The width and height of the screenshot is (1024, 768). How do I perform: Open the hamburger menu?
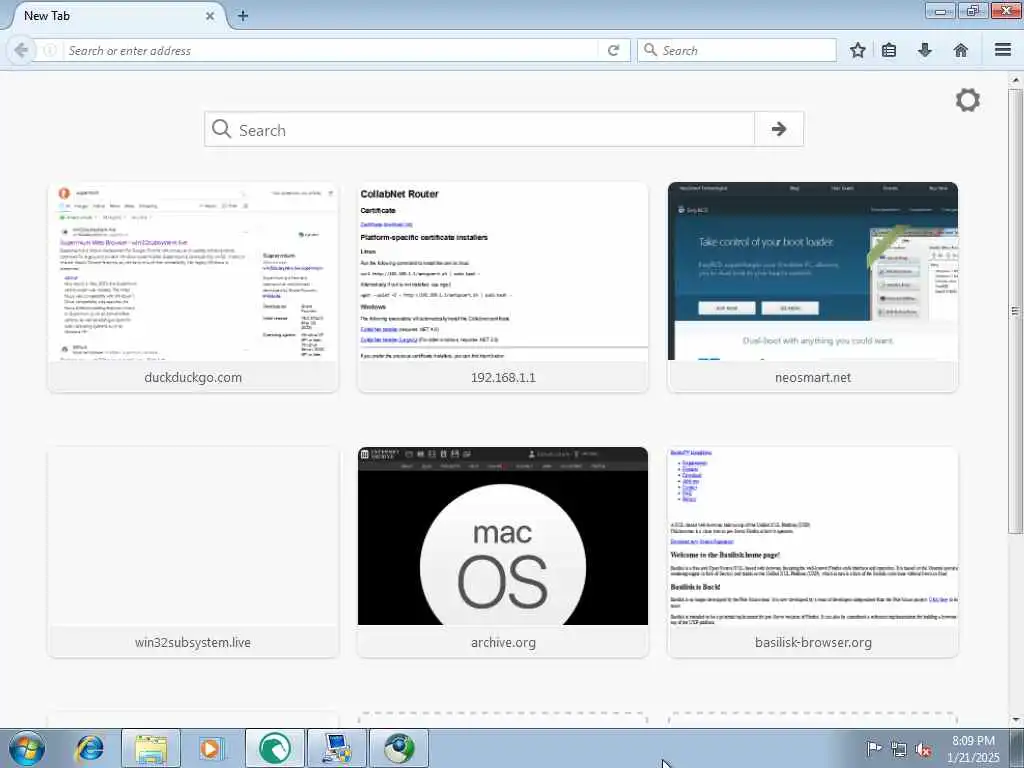(x=1003, y=50)
